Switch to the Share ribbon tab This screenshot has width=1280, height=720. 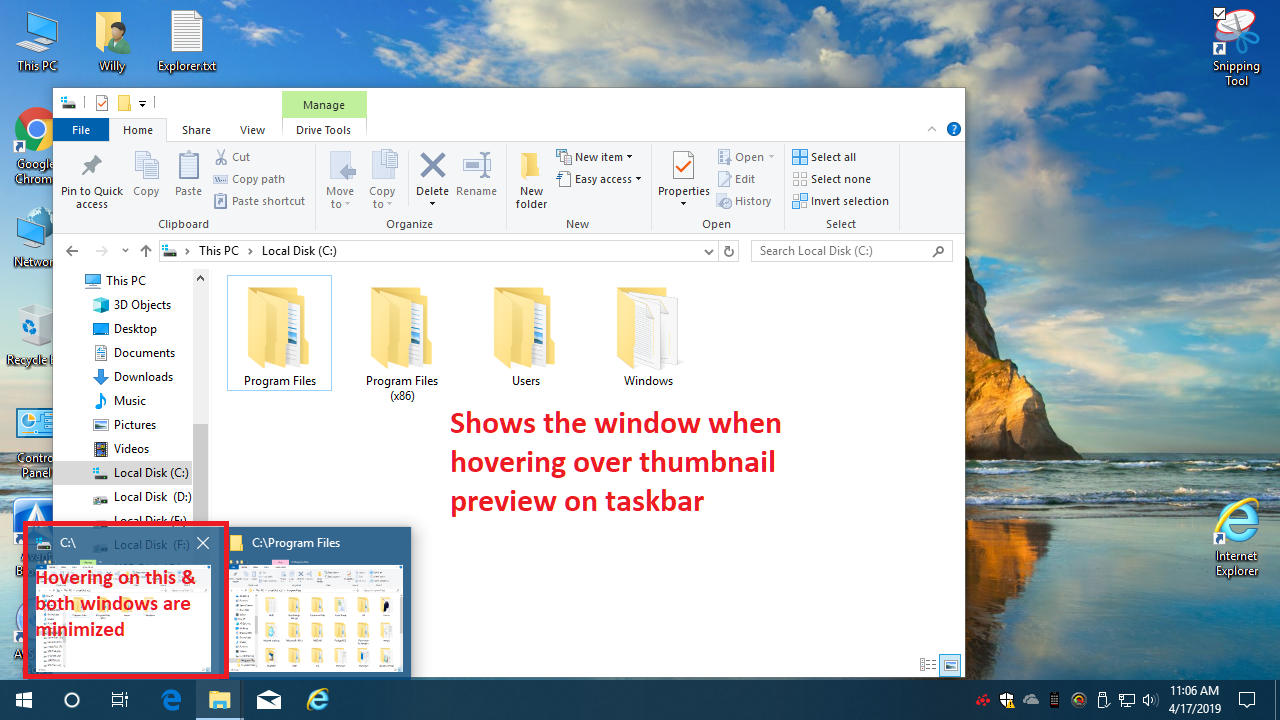(x=196, y=130)
